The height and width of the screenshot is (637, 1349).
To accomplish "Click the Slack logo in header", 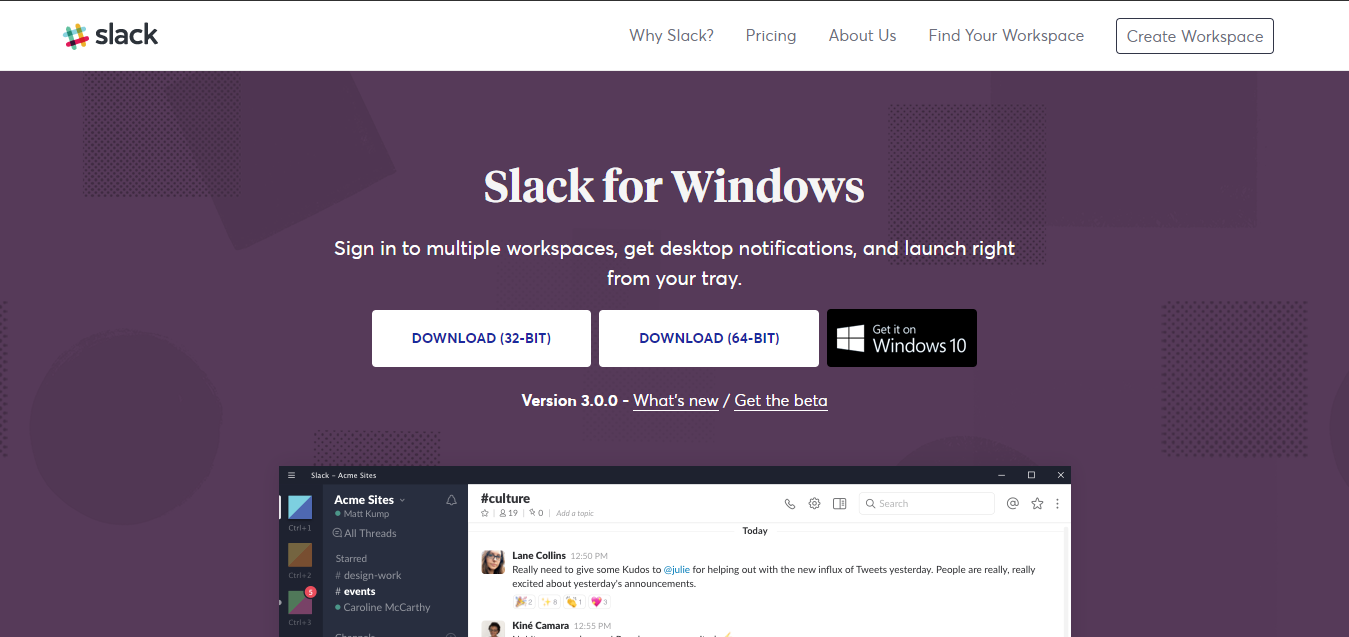I will click(111, 36).
